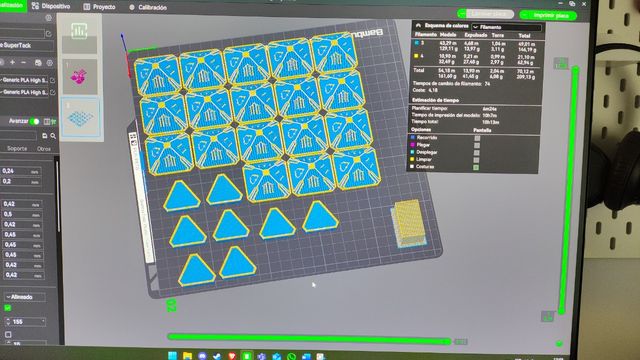The width and height of the screenshot is (640, 360).
Task: Open the Dispositivo tab
Action: tap(51, 6)
